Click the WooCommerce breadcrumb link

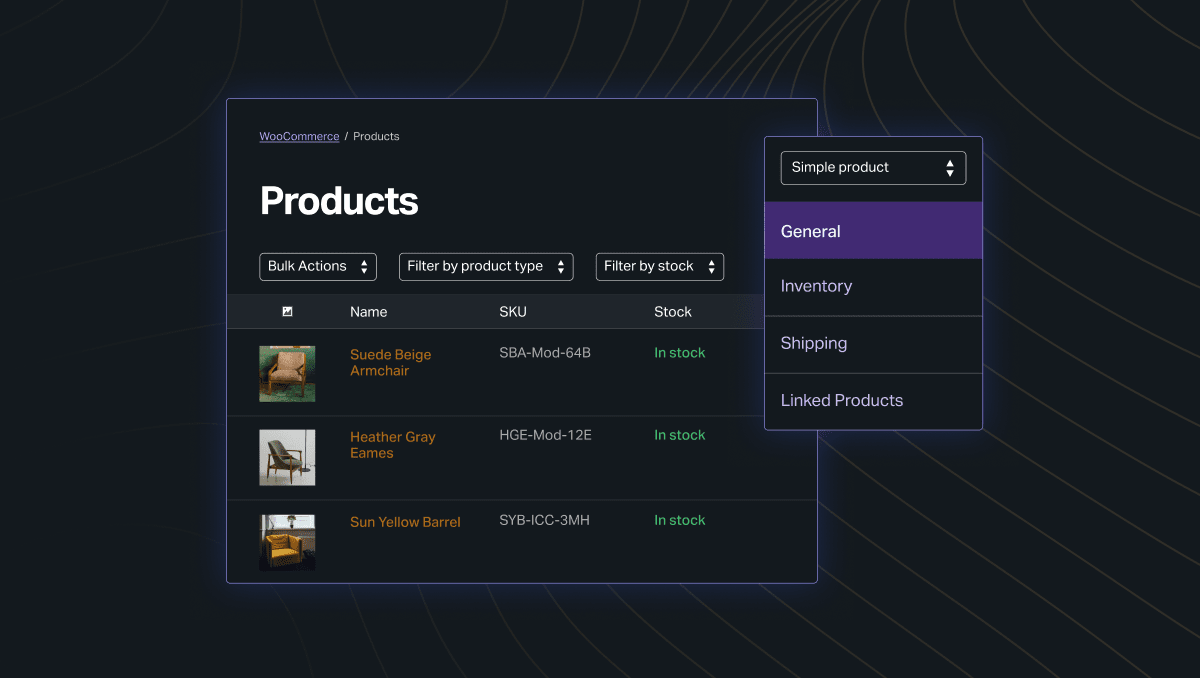[299, 137]
